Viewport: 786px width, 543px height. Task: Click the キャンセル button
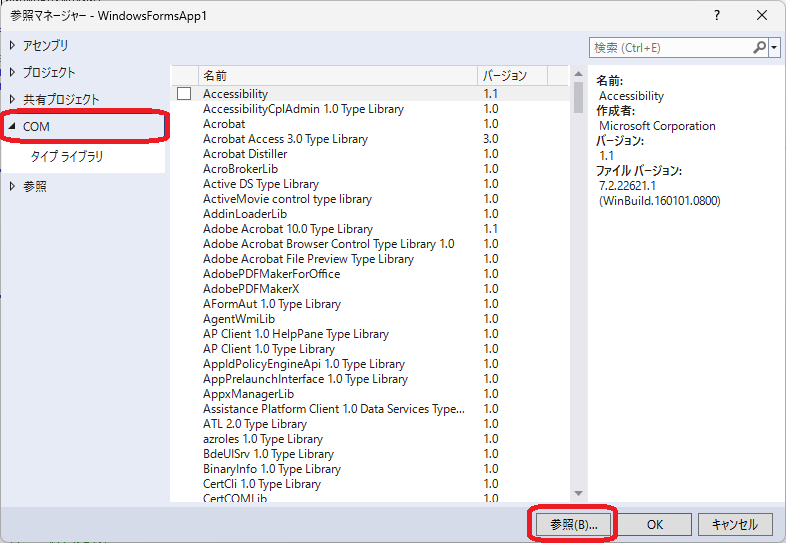point(734,524)
